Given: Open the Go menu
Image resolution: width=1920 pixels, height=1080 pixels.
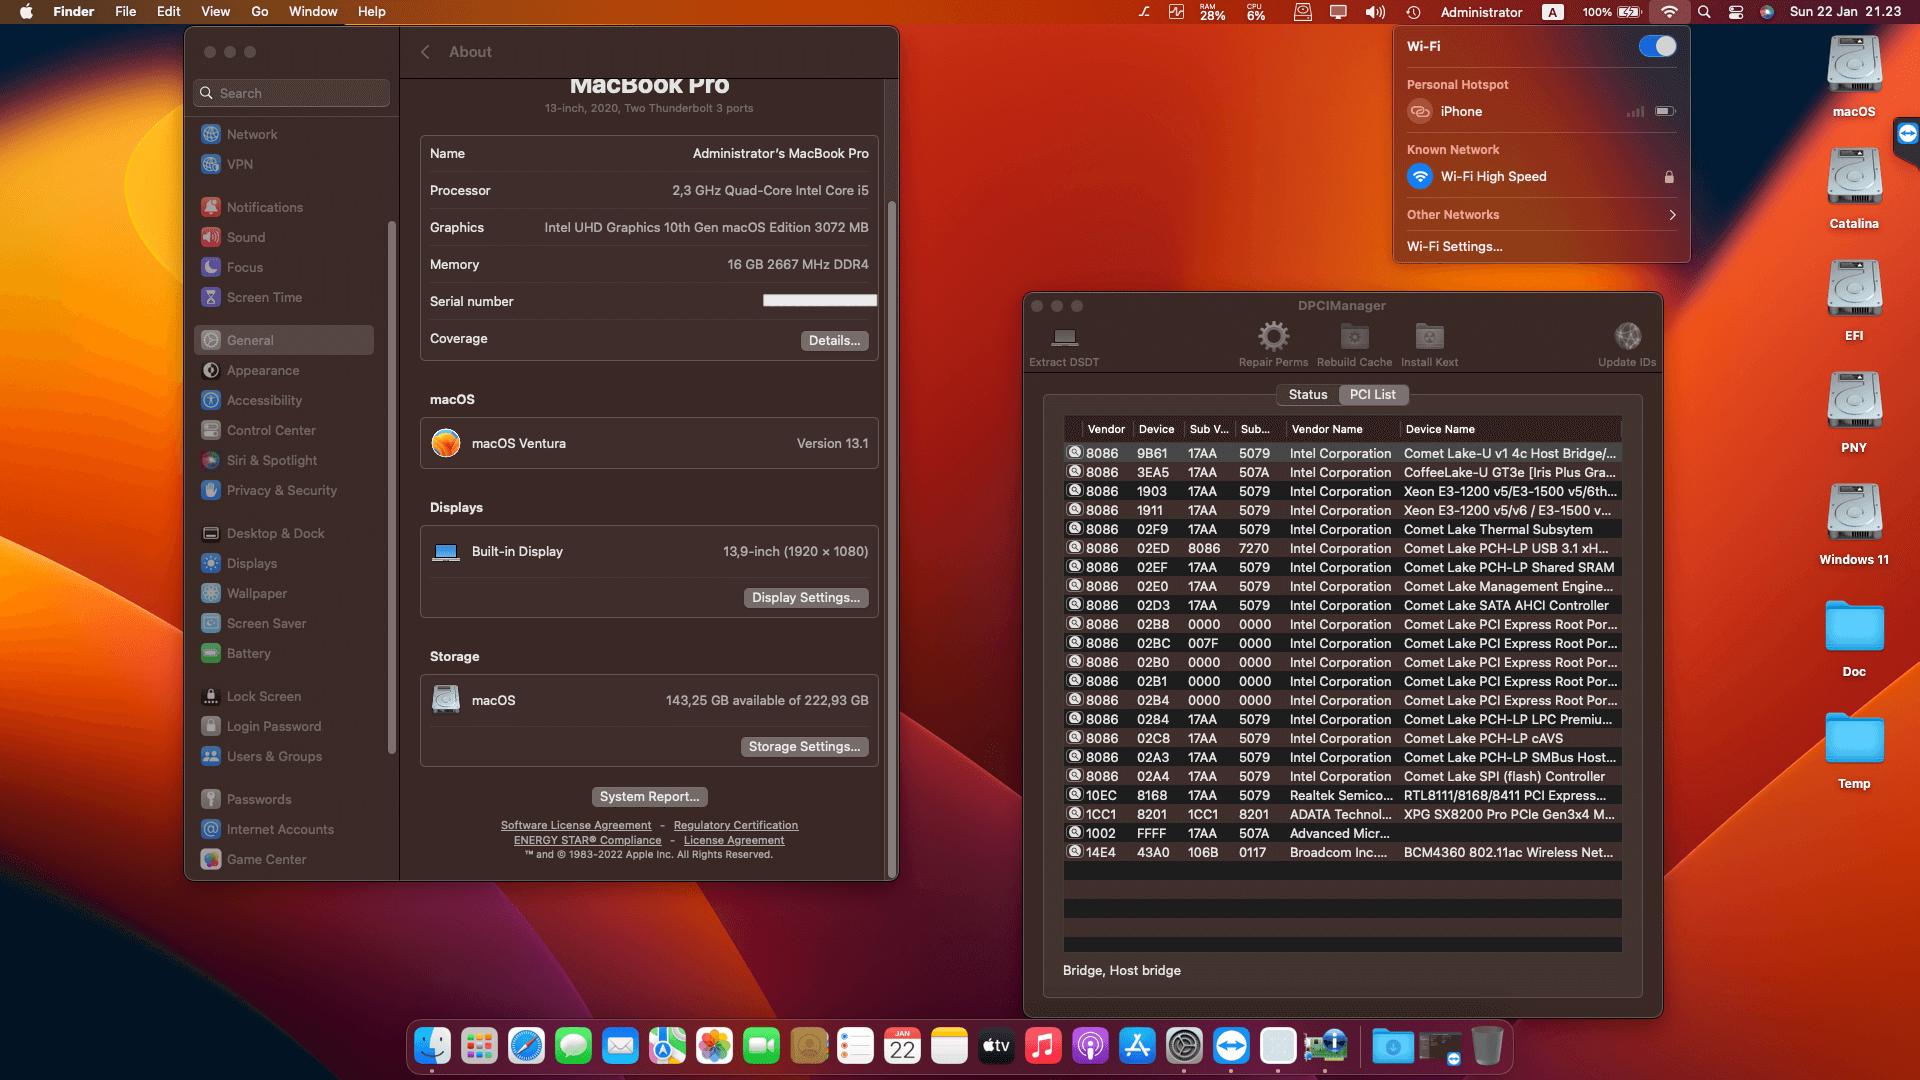Looking at the screenshot, I should [260, 12].
